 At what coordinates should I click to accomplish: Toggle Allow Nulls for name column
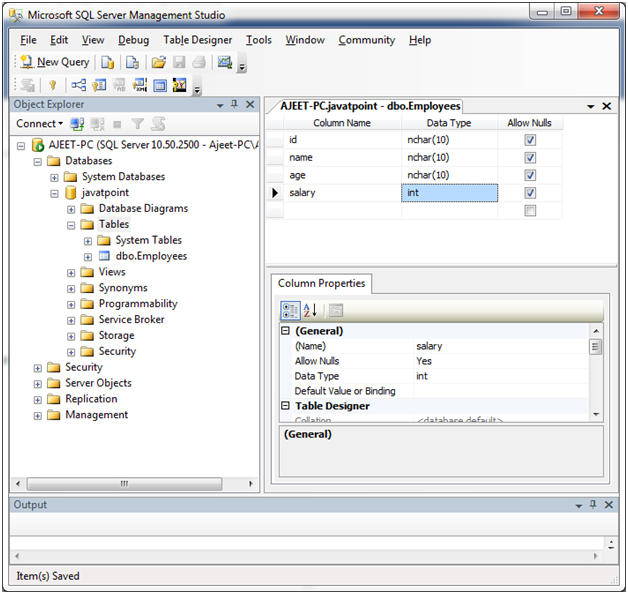pos(530,157)
